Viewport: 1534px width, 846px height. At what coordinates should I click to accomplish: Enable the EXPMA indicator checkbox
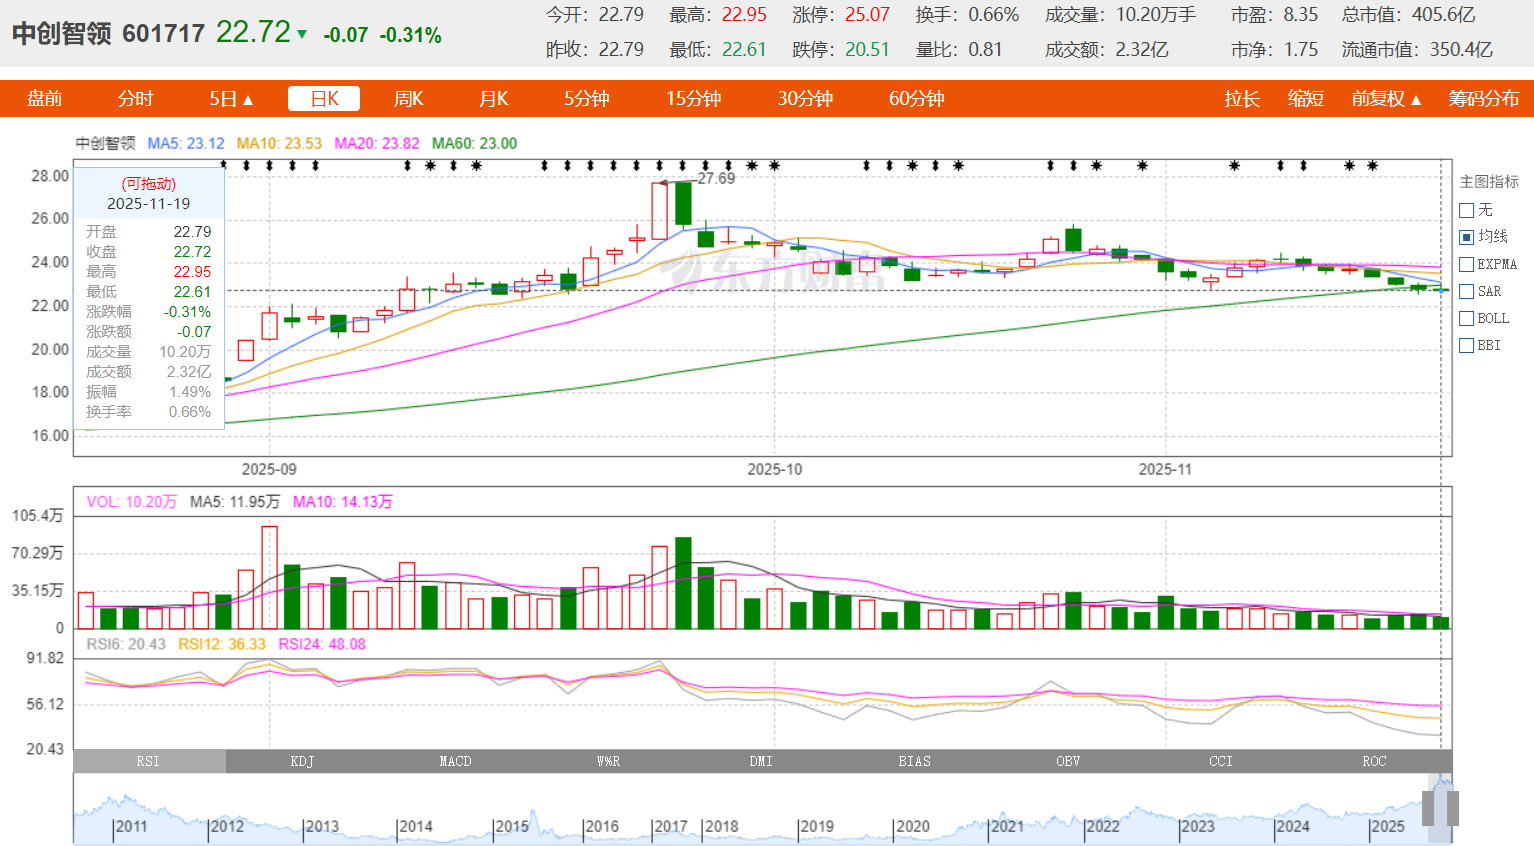pyautogui.click(x=1467, y=264)
